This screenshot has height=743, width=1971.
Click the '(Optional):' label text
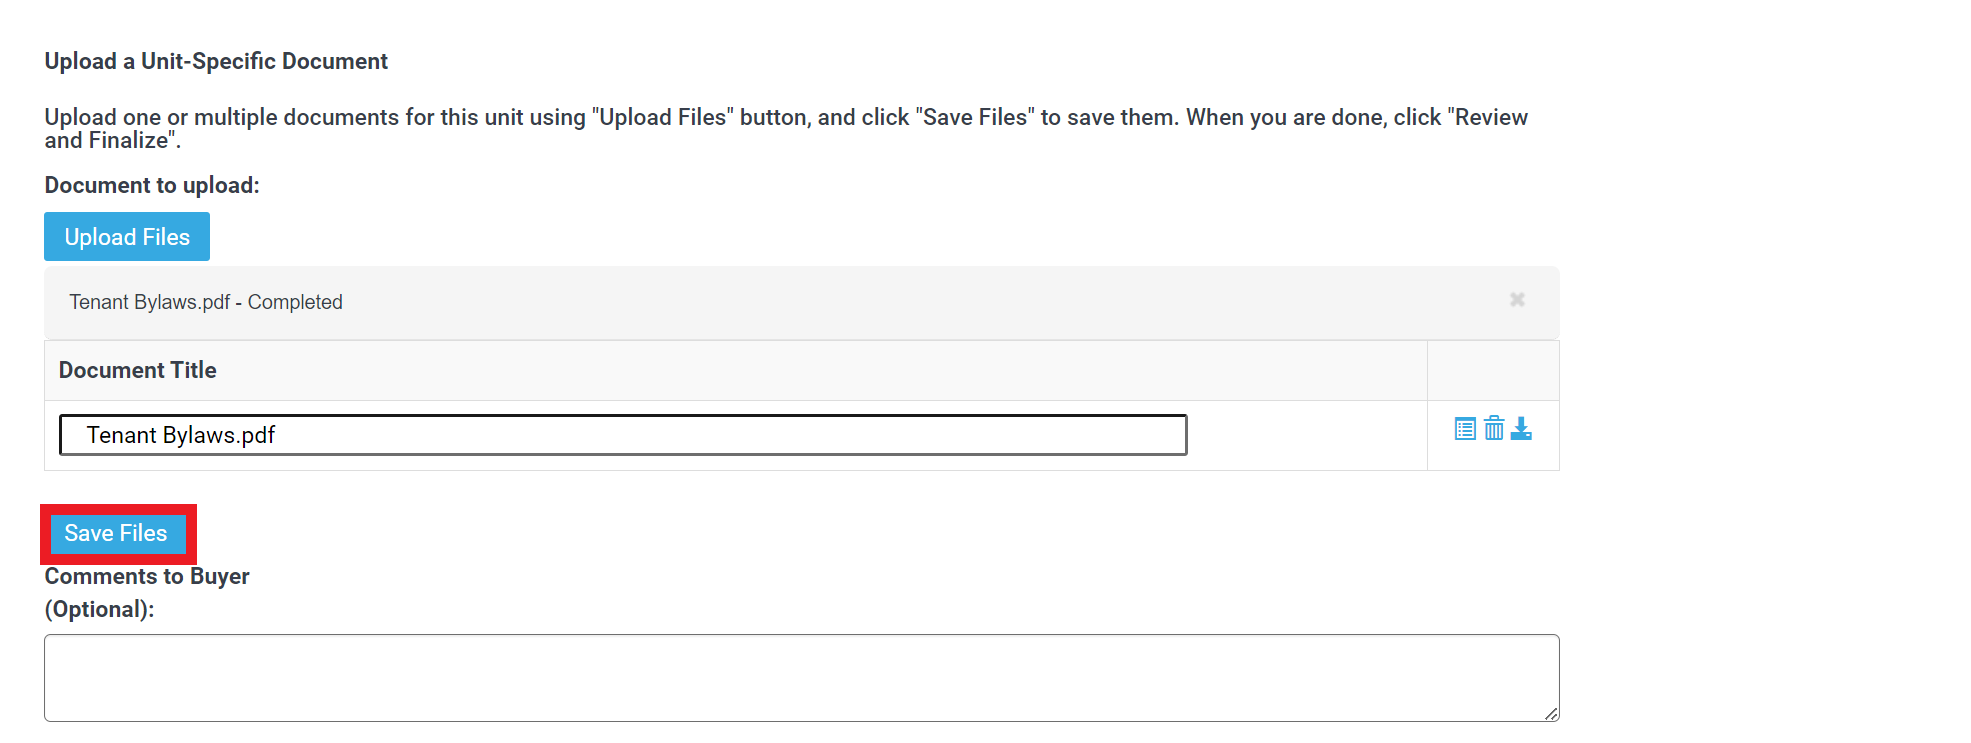click(x=99, y=610)
